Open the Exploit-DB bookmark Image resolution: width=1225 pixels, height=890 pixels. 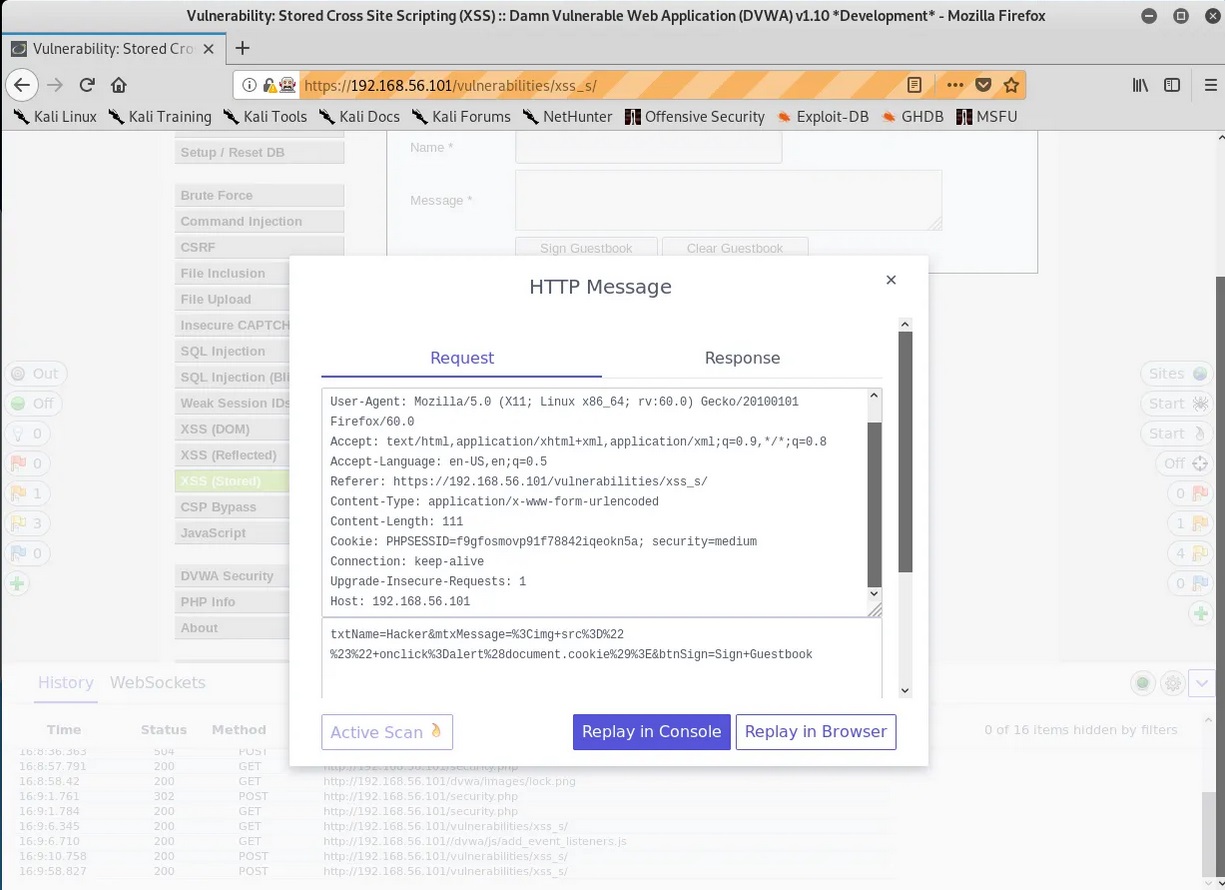[x=823, y=116]
